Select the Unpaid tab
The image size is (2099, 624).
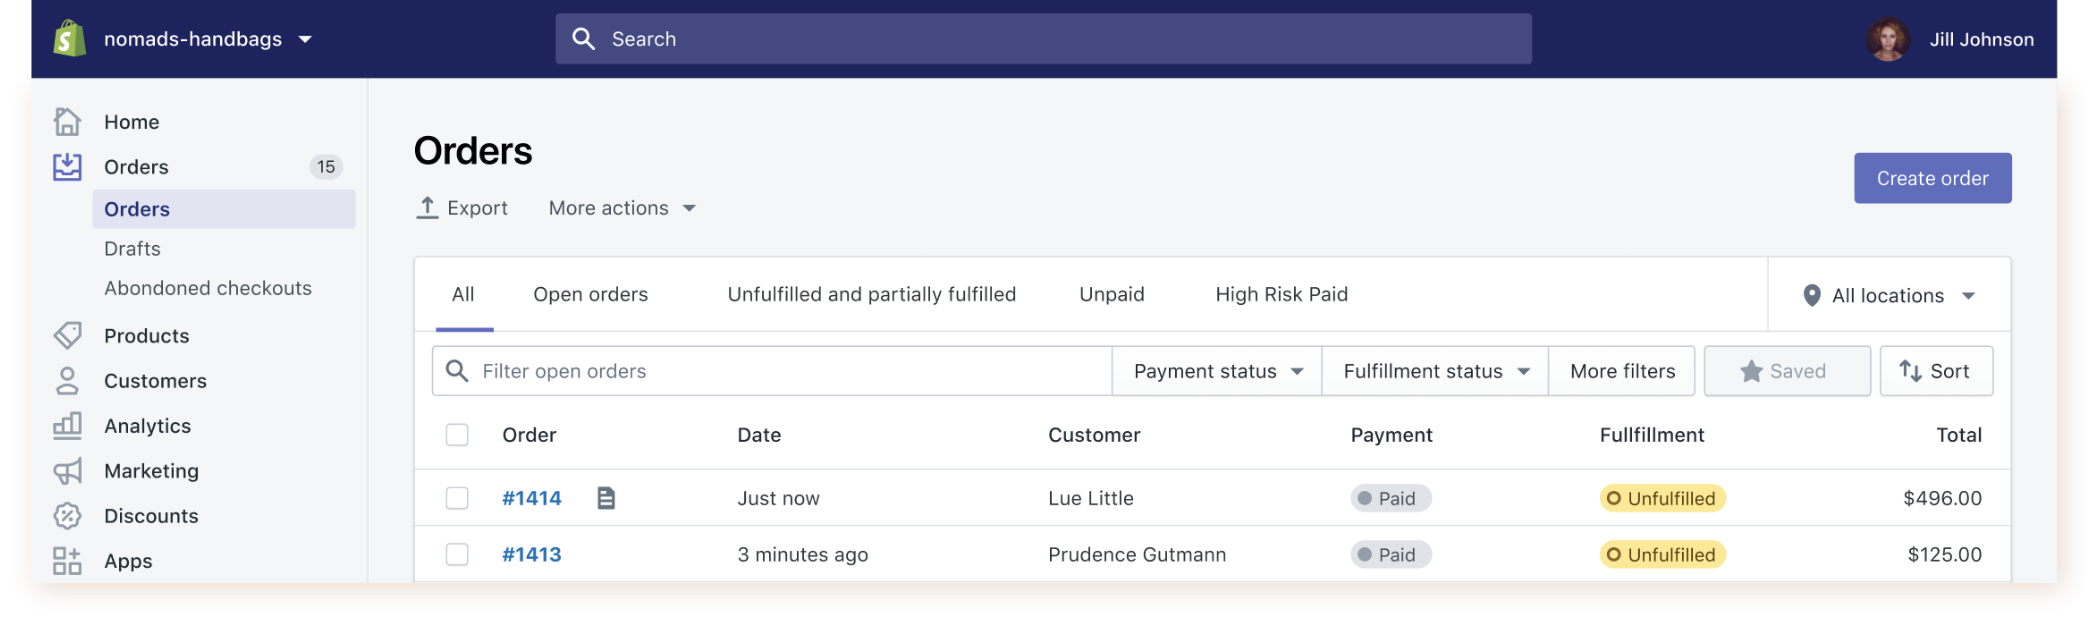tap(1111, 295)
